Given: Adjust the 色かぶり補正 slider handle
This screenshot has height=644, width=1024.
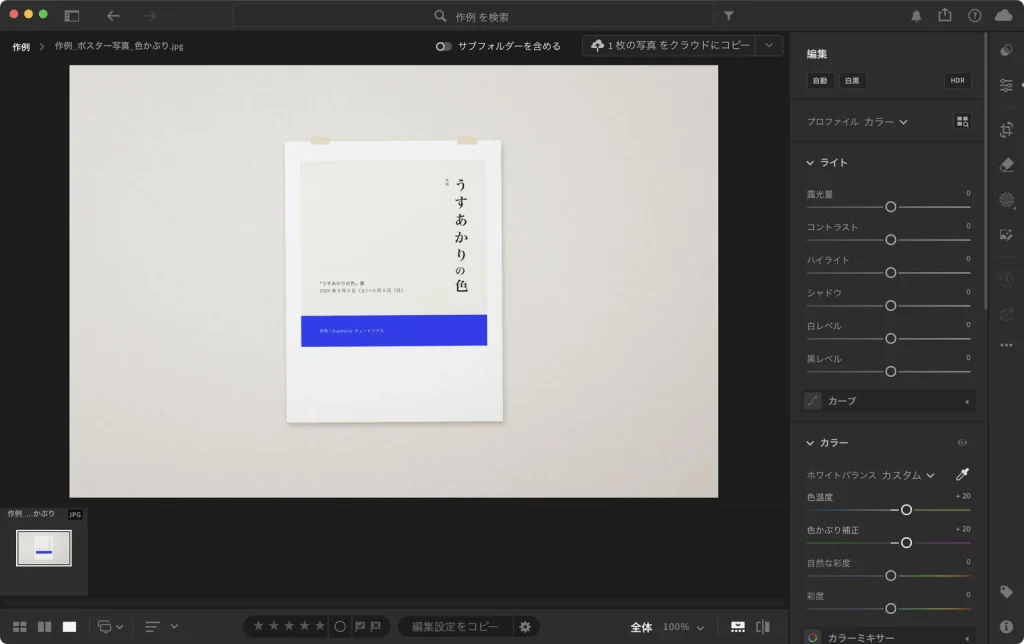Looking at the screenshot, I should (906, 543).
